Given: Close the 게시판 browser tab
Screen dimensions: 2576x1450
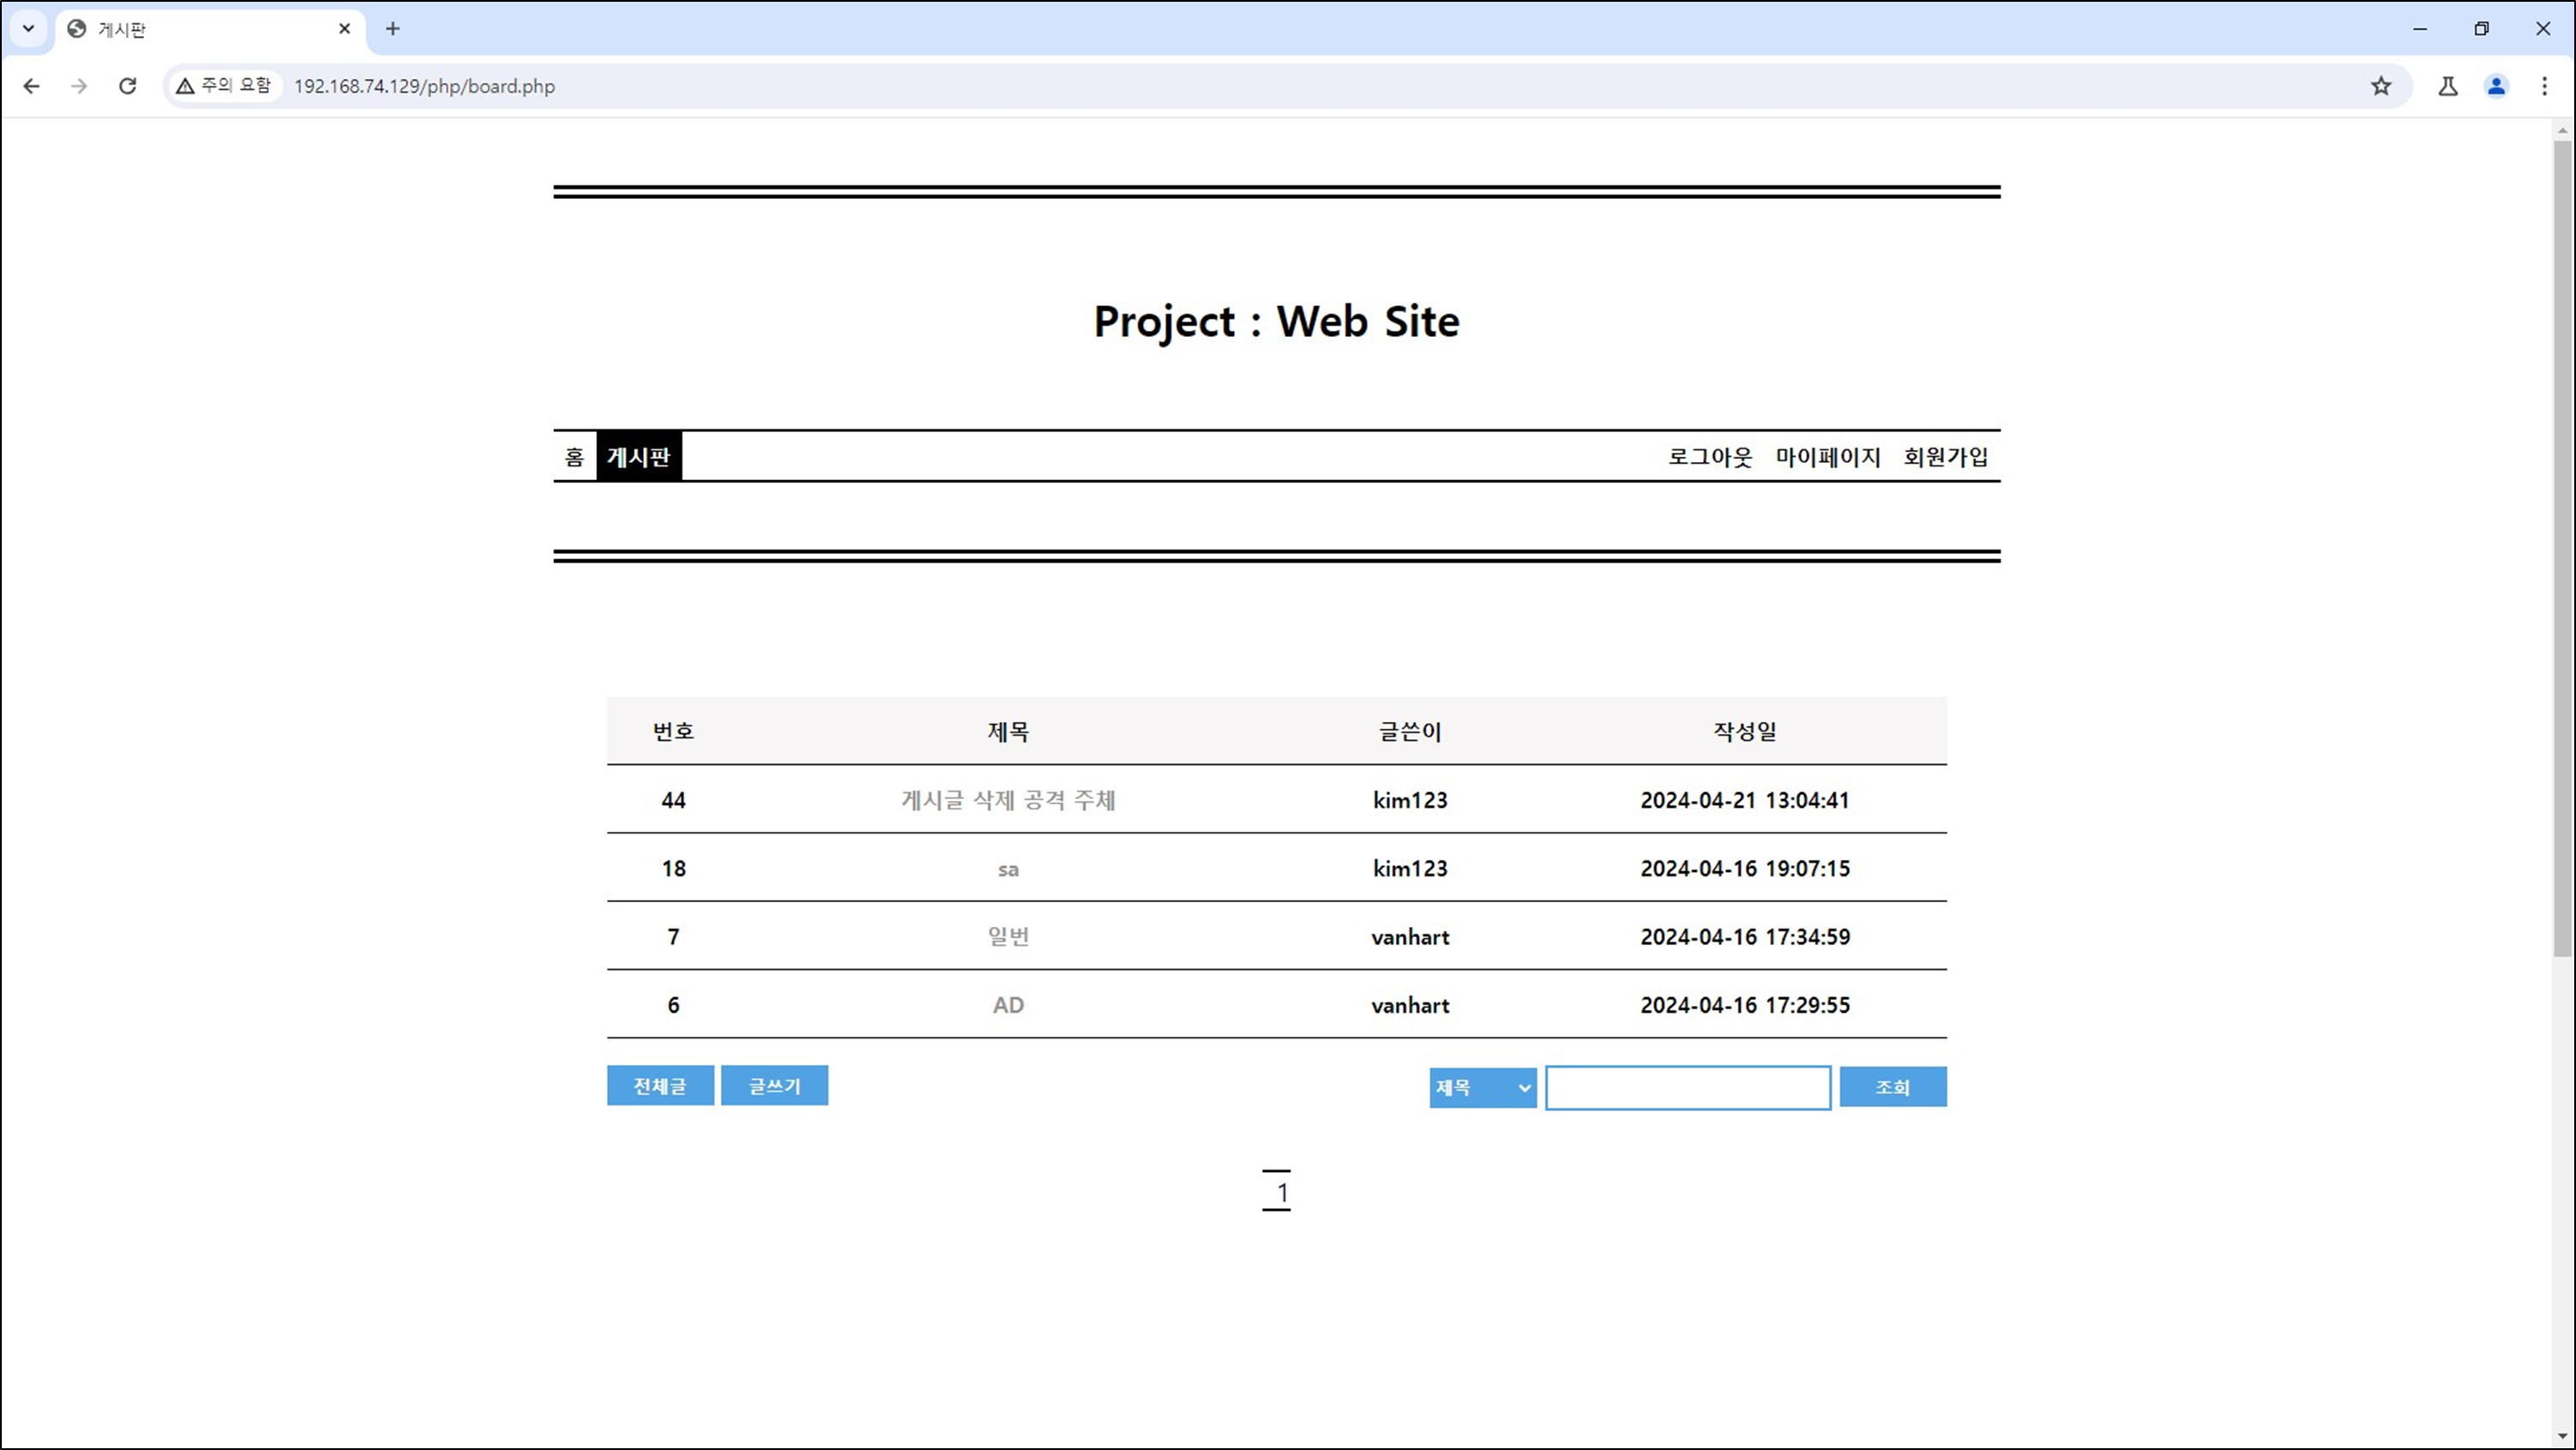Looking at the screenshot, I should [x=344, y=29].
